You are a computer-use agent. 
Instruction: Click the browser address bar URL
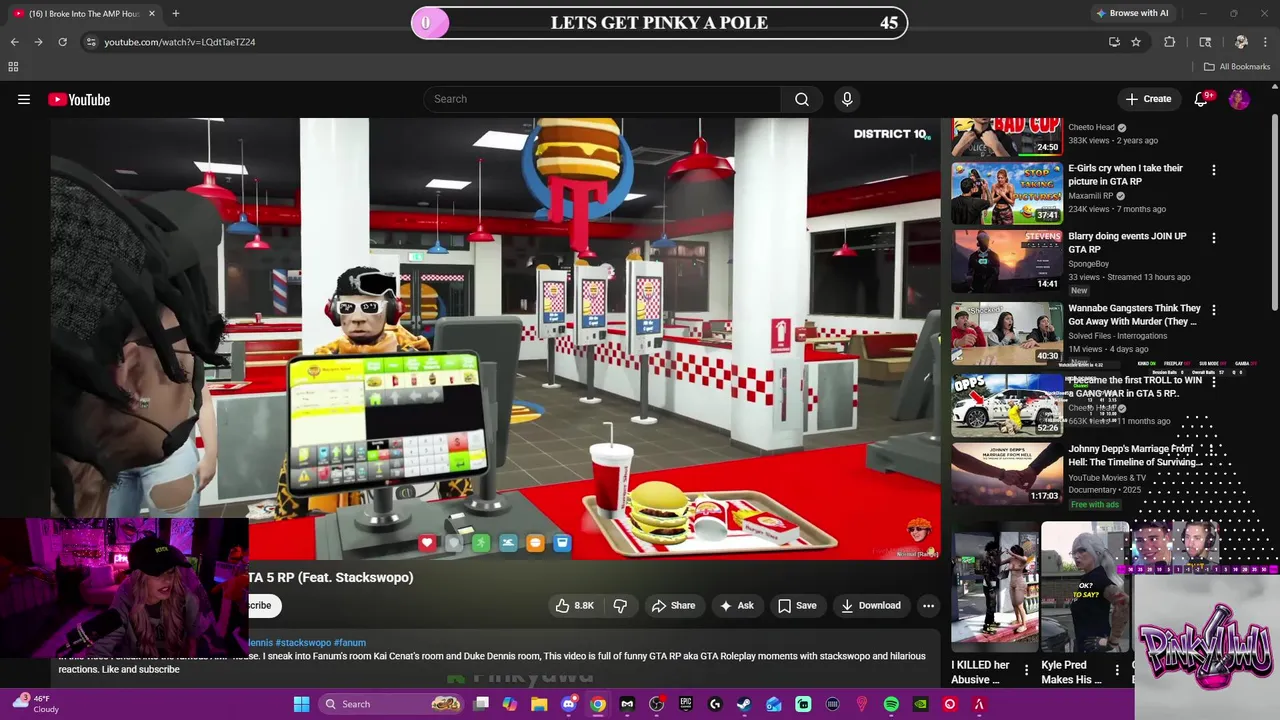pos(180,42)
